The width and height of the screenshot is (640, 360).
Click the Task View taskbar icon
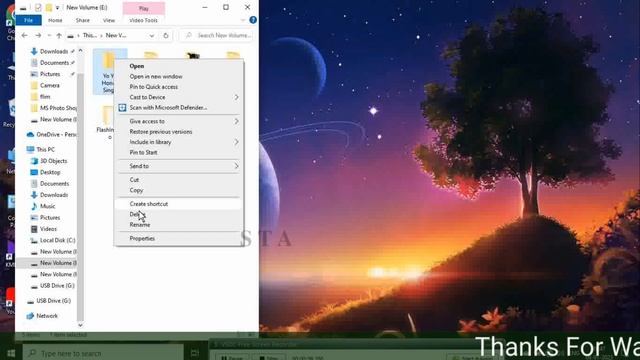[195, 353]
